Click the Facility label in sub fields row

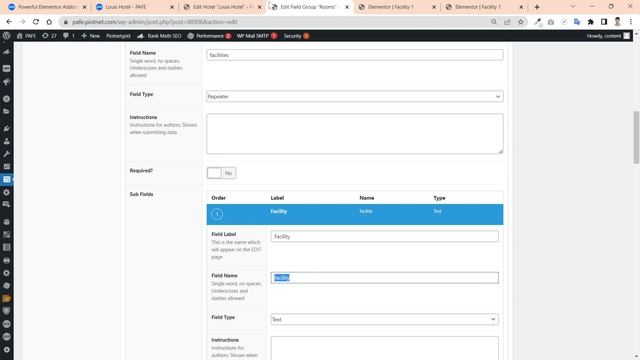point(279,211)
